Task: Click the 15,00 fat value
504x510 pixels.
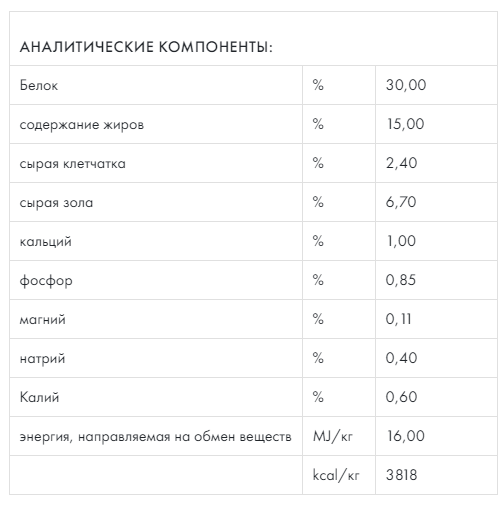Action: 405,124
